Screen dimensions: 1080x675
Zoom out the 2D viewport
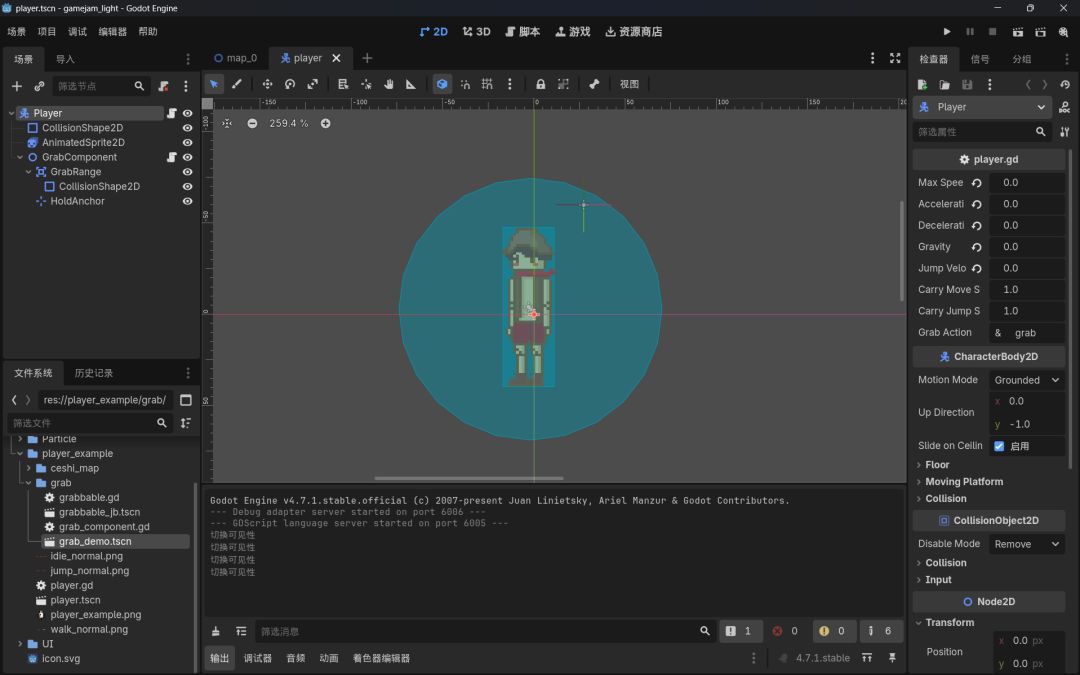click(252, 123)
